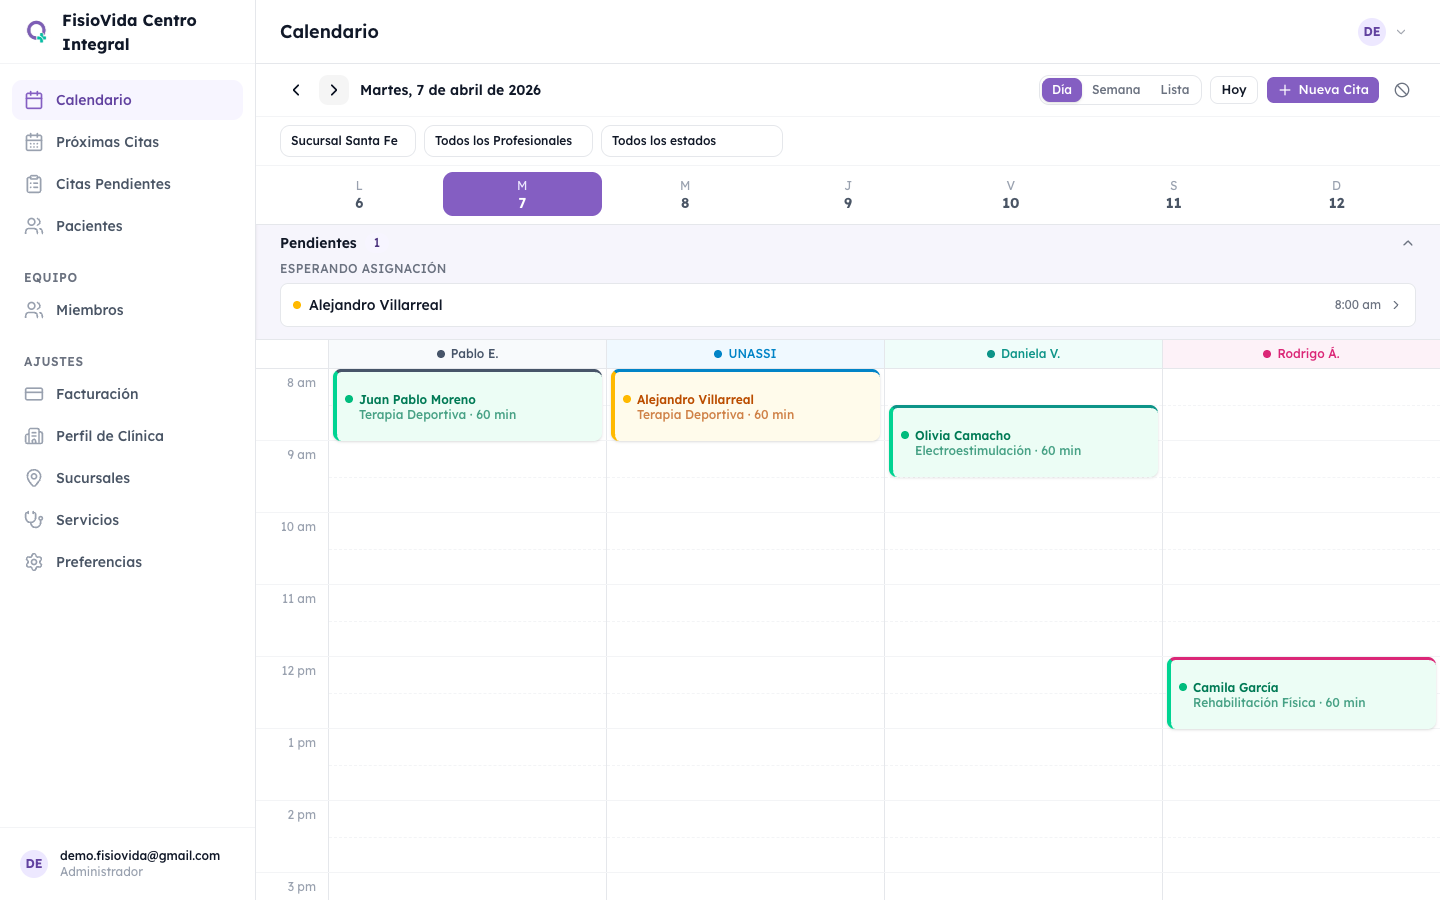1440x900 pixels.
Task: Go to Próximas Citas in the sidebar
Action: (108, 141)
